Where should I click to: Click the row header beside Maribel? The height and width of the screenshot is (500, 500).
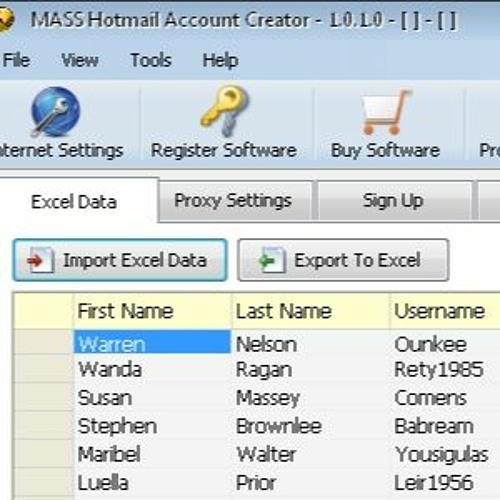[x=43, y=453]
